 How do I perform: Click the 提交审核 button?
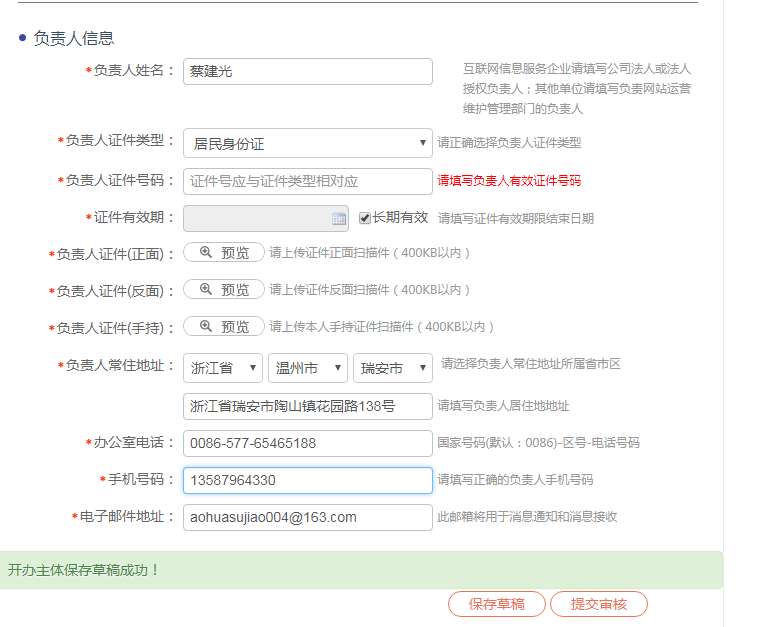tap(599, 604)
